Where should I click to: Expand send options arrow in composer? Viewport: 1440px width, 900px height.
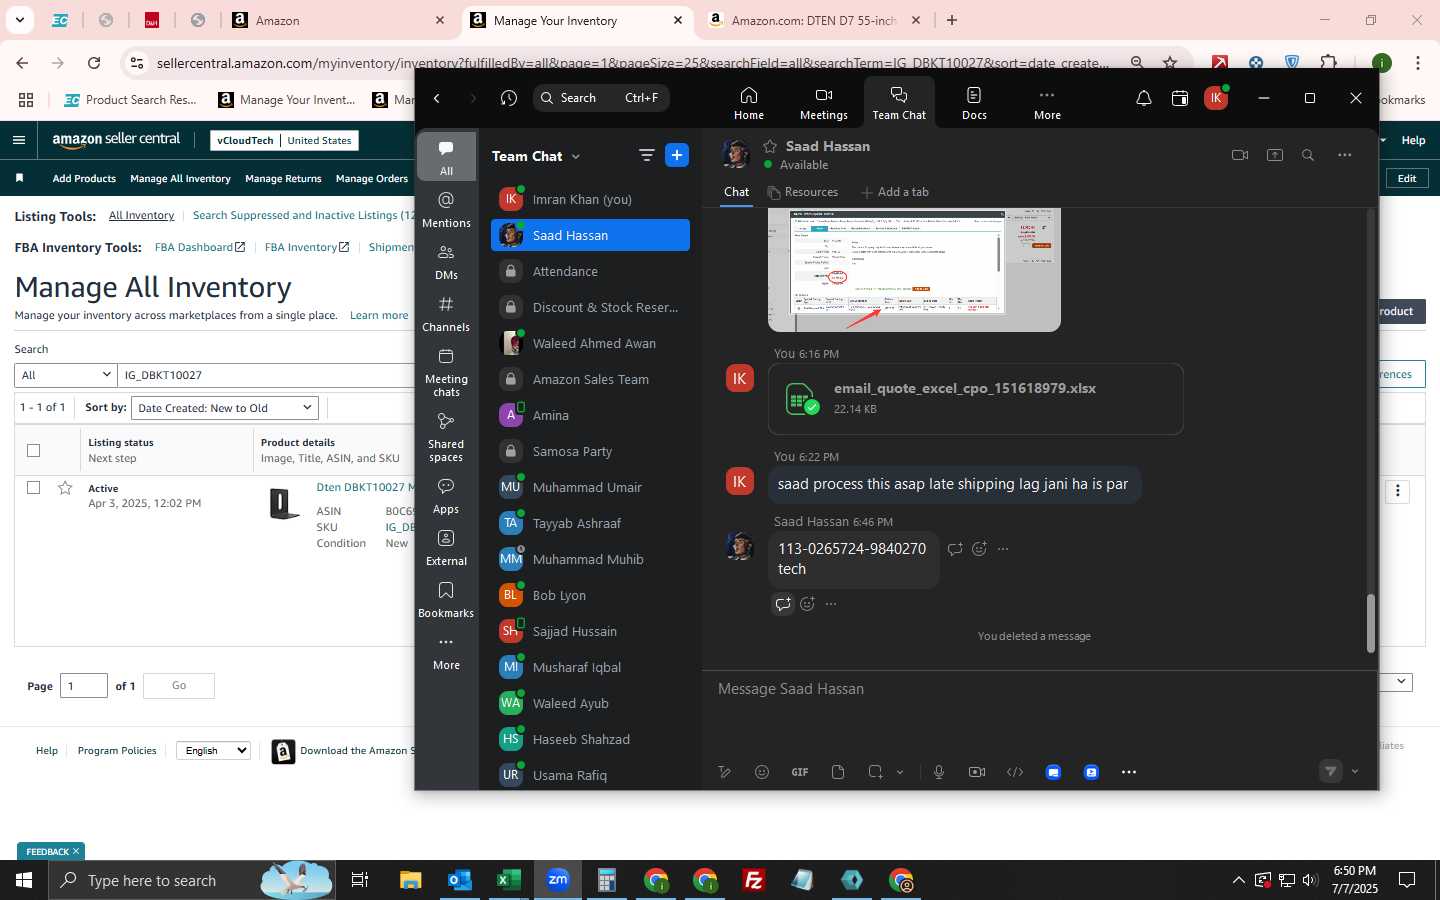click(x=1355, y=771)
